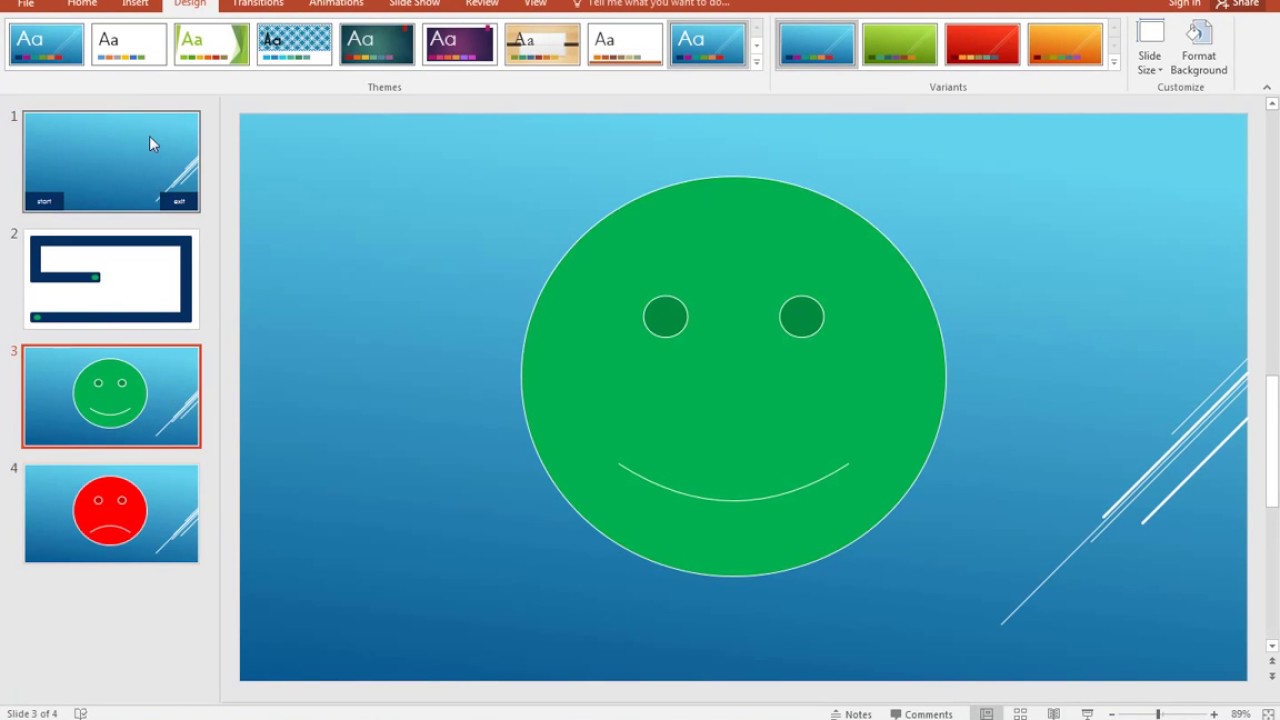This screenshot has height=720, width=1280.
Task: Start Slide Show from status bar
Action: (1087, 714)
